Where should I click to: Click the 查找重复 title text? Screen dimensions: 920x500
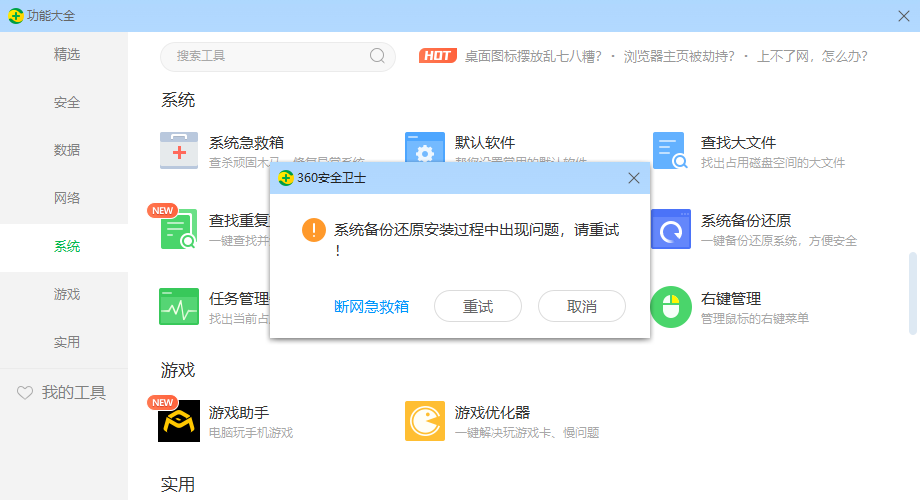click(x=239, y=221)
